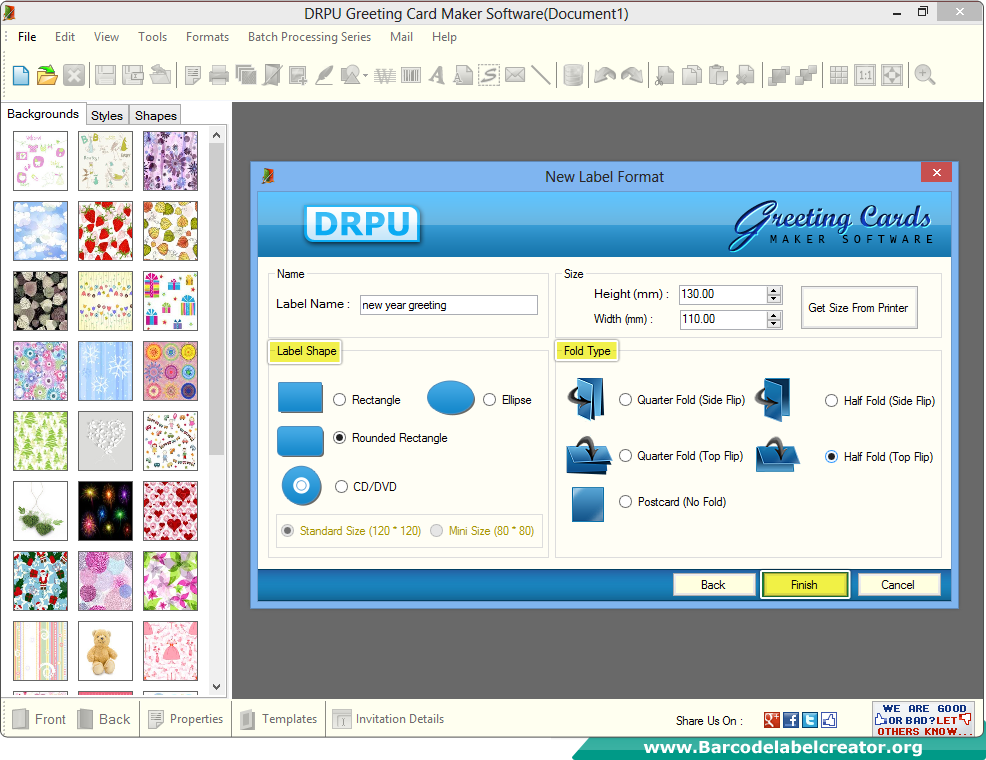Select the text A tool icon
The height and width of the screenshot is (760, 986).
click(x=437, y=75)
